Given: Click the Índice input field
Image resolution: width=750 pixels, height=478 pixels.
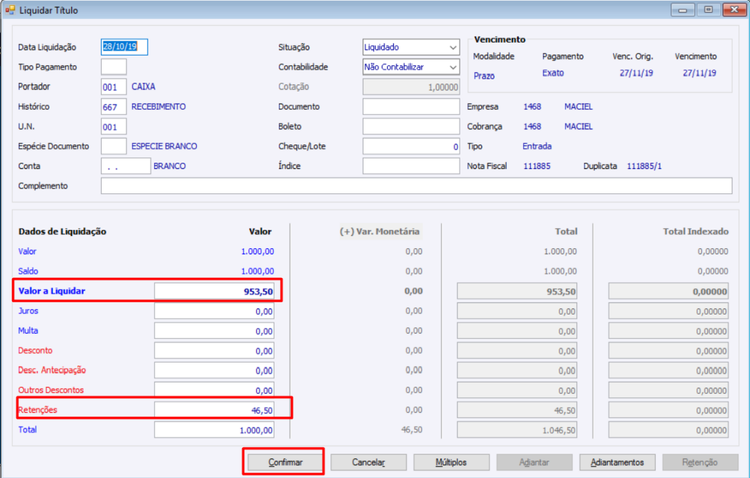Looking at the screenshot, I should click(x=411, y=166).
